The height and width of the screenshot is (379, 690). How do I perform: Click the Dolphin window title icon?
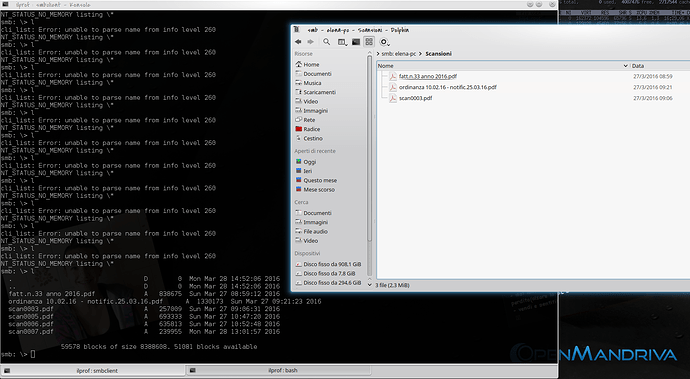[297, 30]
